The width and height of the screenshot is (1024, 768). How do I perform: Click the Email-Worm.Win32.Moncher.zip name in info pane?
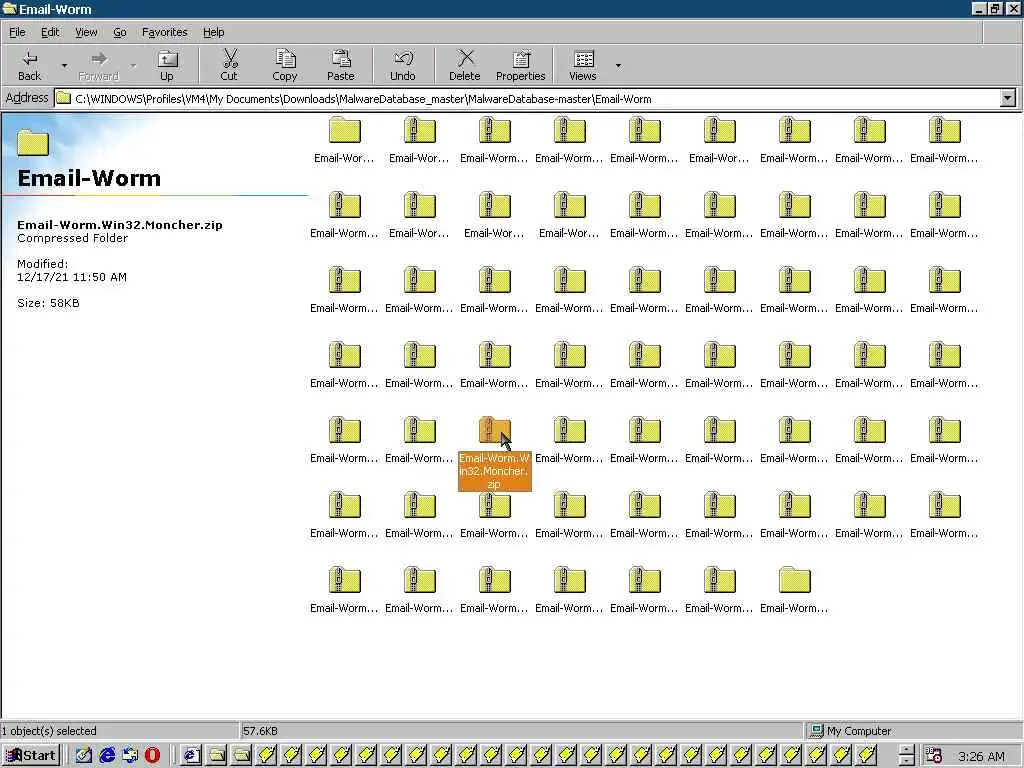120,225
